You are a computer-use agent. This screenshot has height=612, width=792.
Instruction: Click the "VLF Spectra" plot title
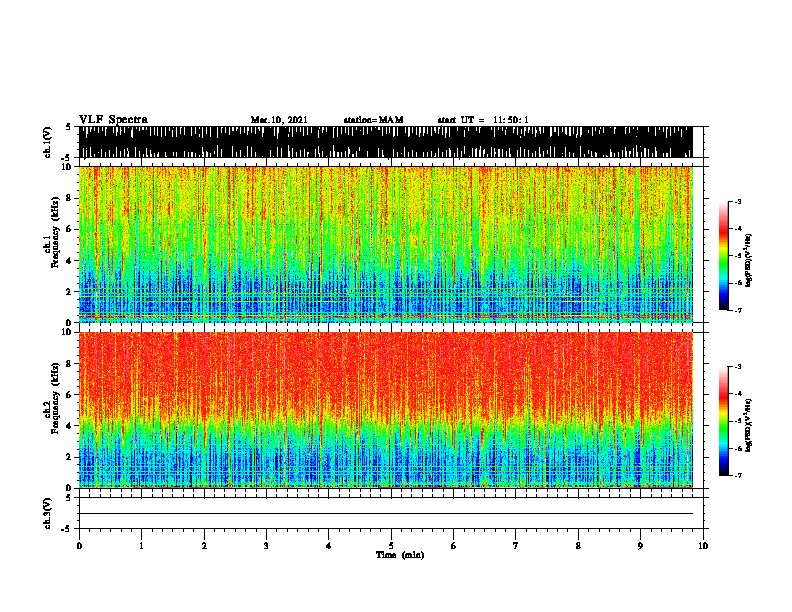coord(113,120)
